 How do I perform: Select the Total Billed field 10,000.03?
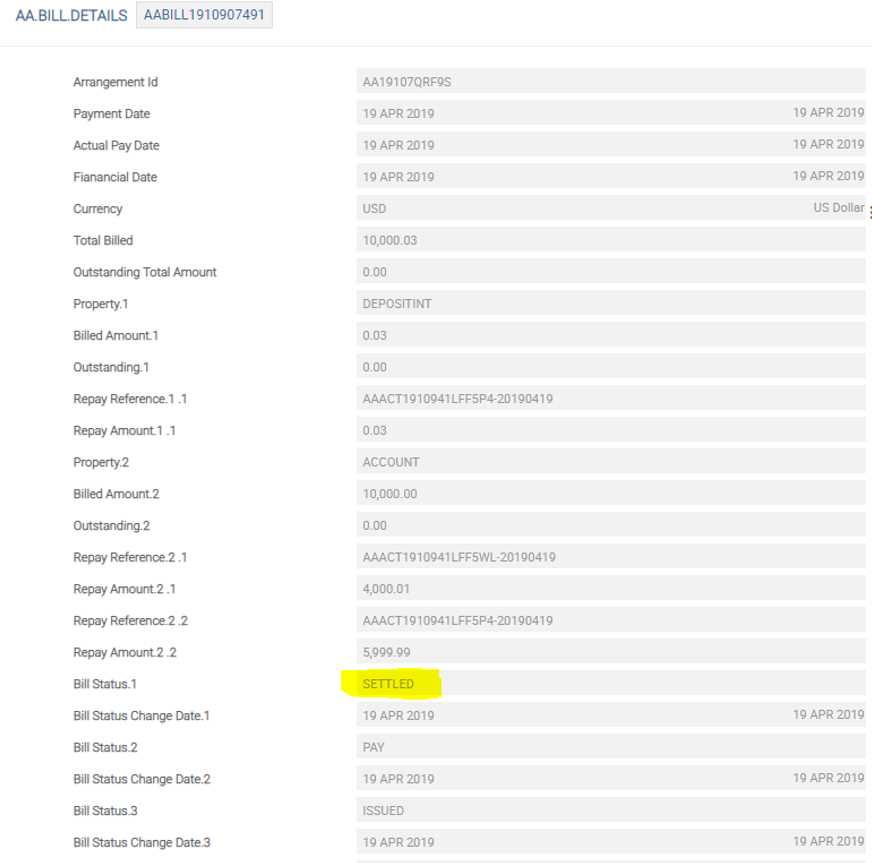610,241
